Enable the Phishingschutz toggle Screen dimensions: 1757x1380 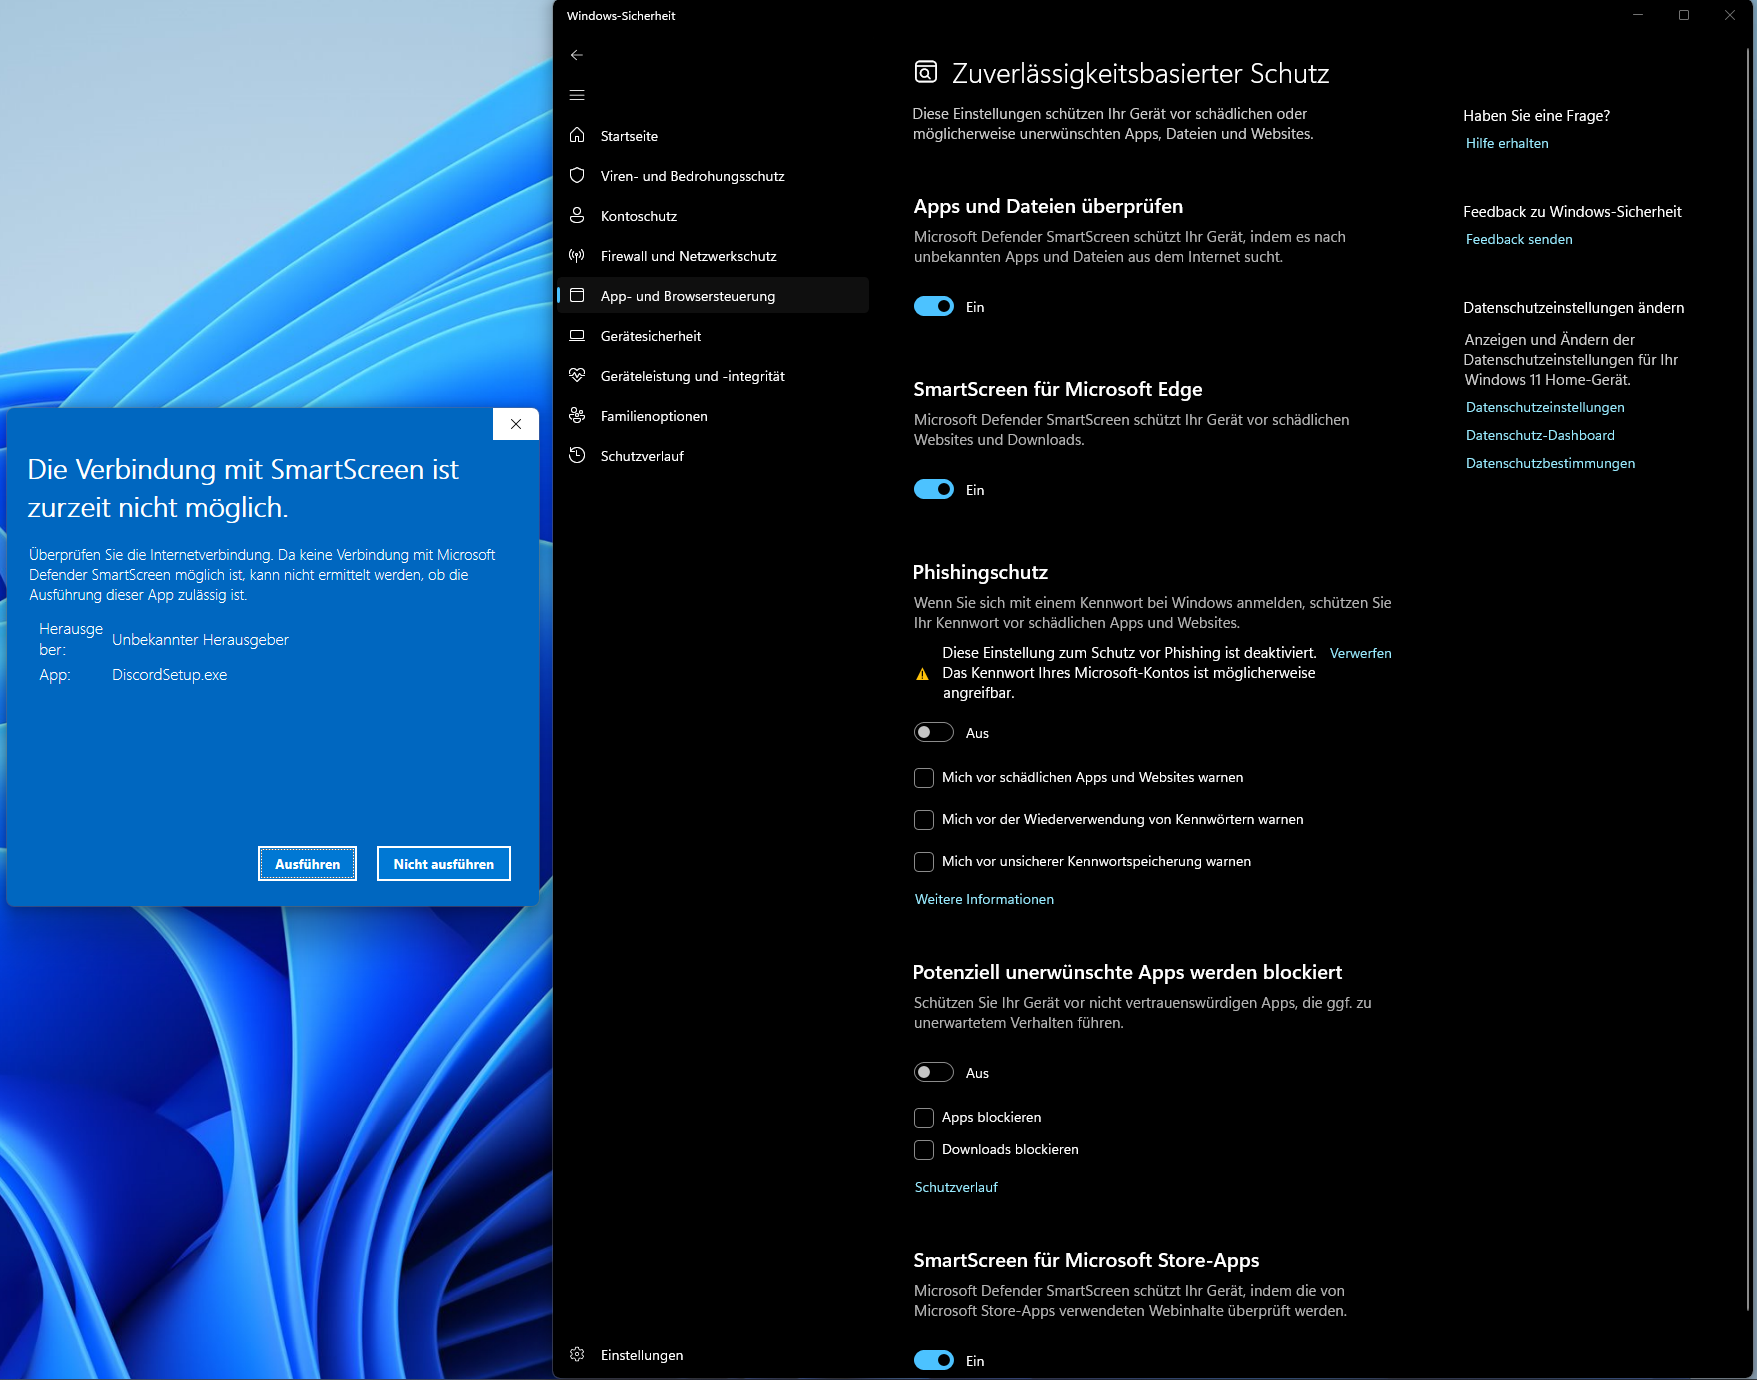(934, 732)
